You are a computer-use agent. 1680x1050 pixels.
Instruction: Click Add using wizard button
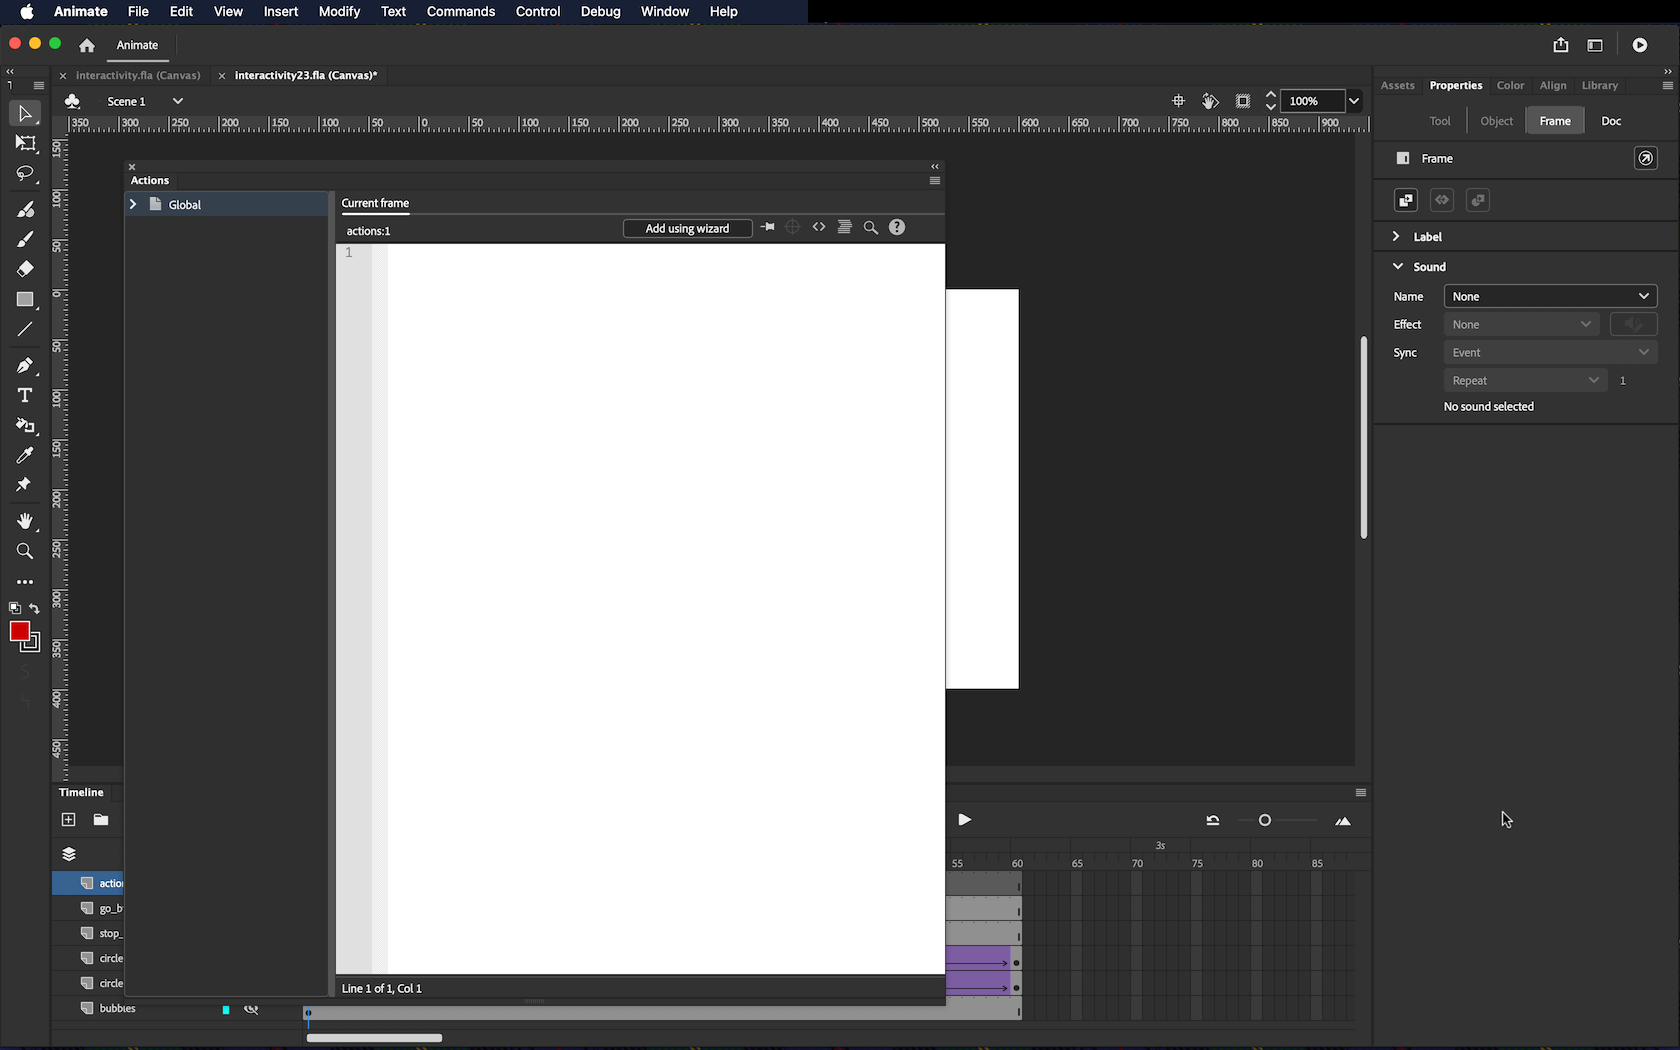[687, 229]
